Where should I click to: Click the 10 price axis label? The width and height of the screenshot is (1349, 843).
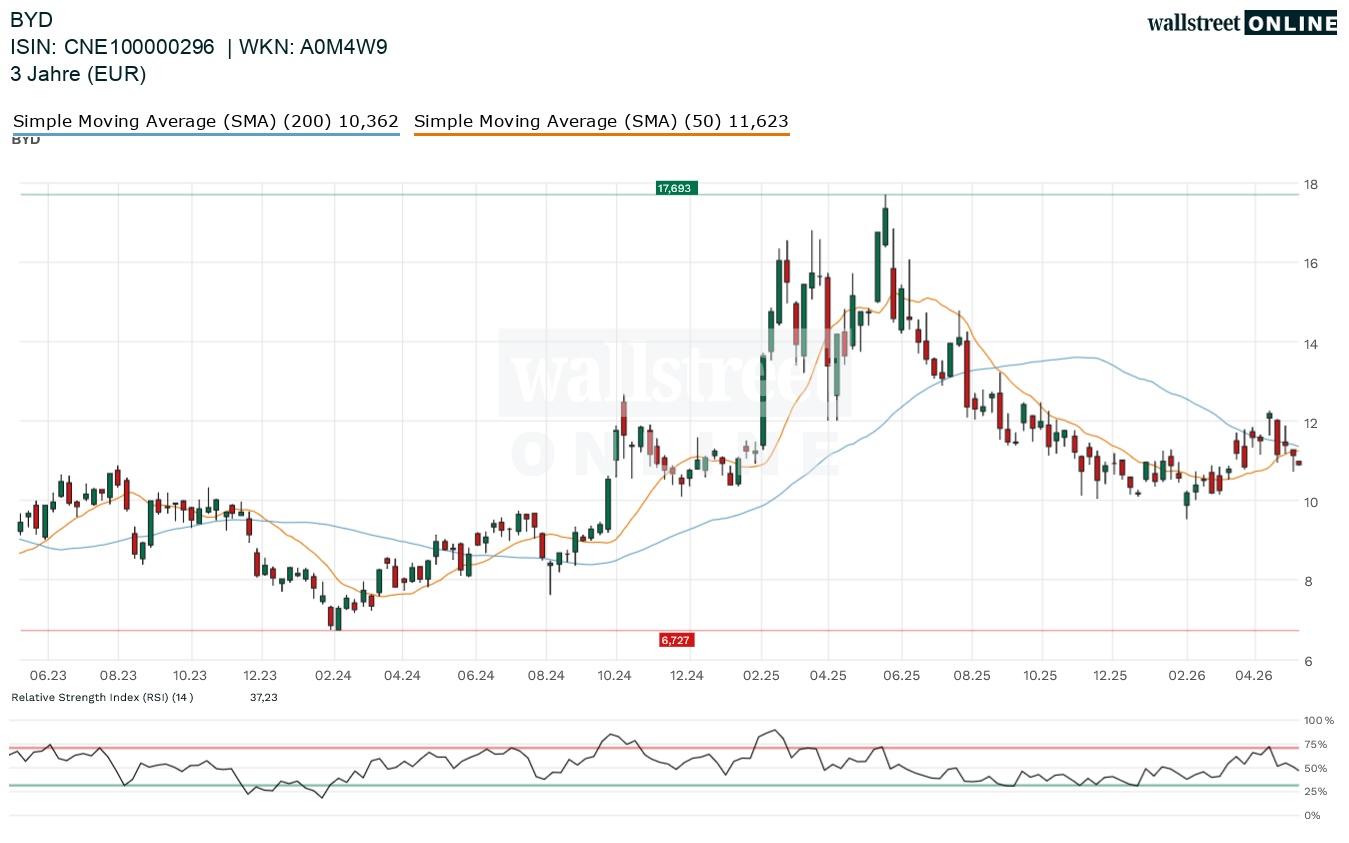pos(1309,502)
